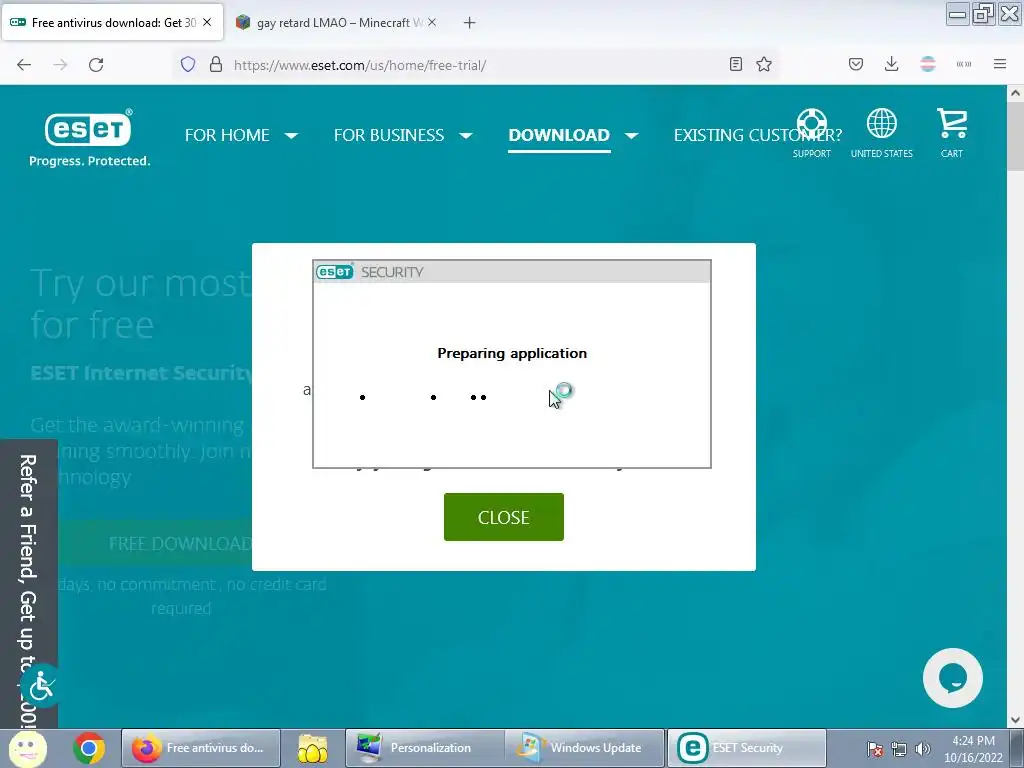1024x768 pixels.
Task: Click the page vertical scrollbar thumb
Action: pyautogui.click(x=1015, y=137)
